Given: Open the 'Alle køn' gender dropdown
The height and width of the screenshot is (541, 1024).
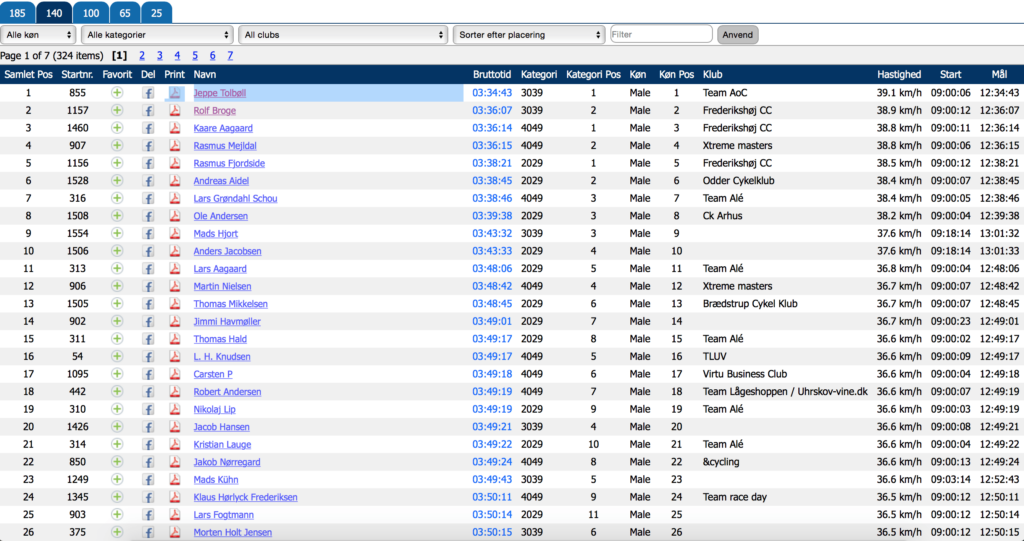Looking at the screenshot, I should click(38, 35).
